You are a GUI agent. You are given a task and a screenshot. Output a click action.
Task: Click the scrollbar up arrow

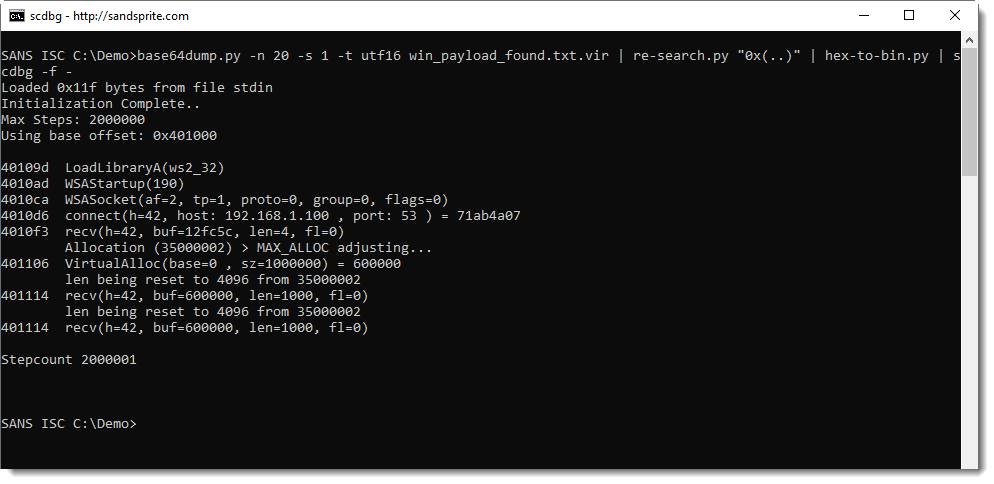click(x=969, y=39)
